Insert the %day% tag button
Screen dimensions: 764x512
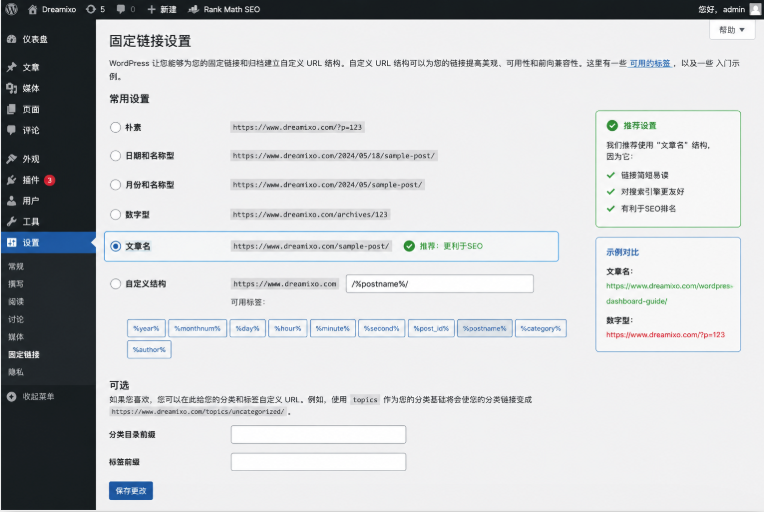248,328
